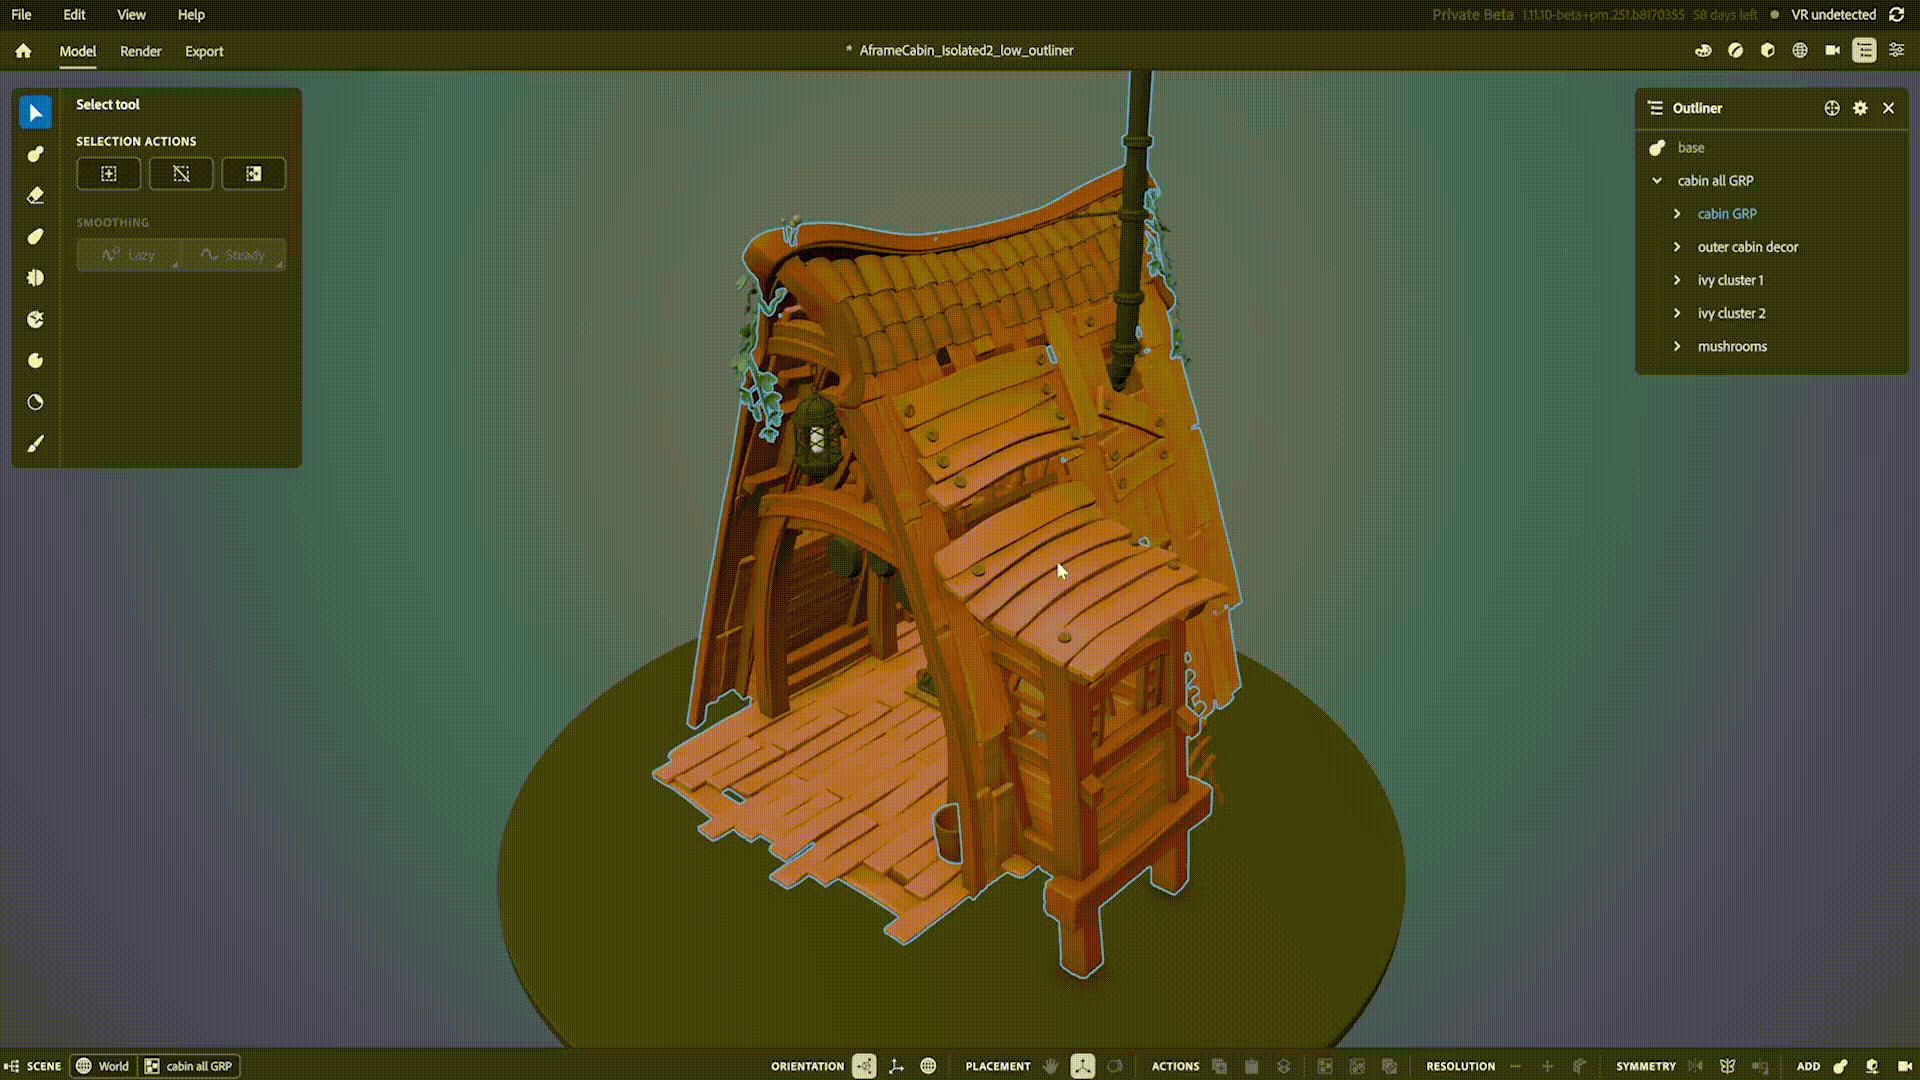This screenshot has width=1920, height=1080.
Task: Select the Clay tool
Action: pyautogui.click(x=35, y=154)
